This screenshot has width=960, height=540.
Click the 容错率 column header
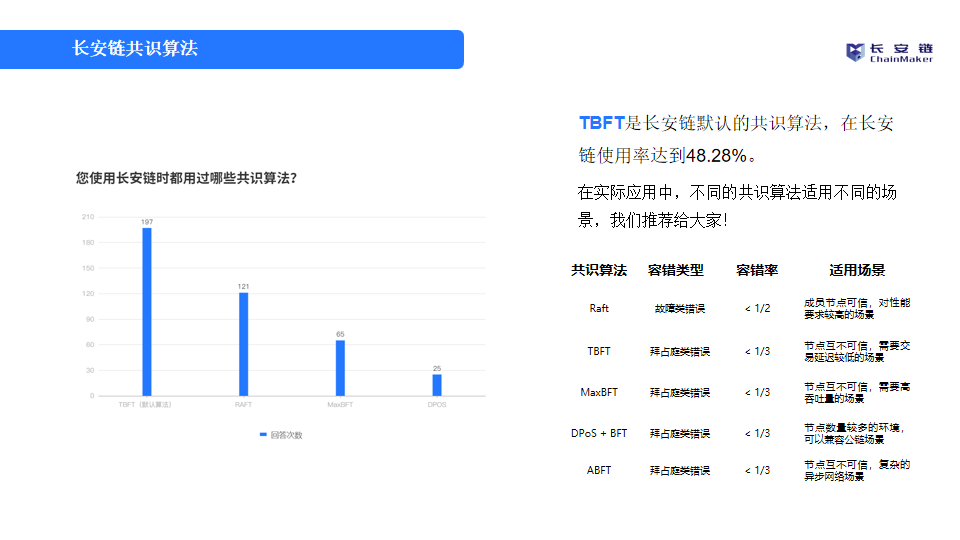pos(757,270)
